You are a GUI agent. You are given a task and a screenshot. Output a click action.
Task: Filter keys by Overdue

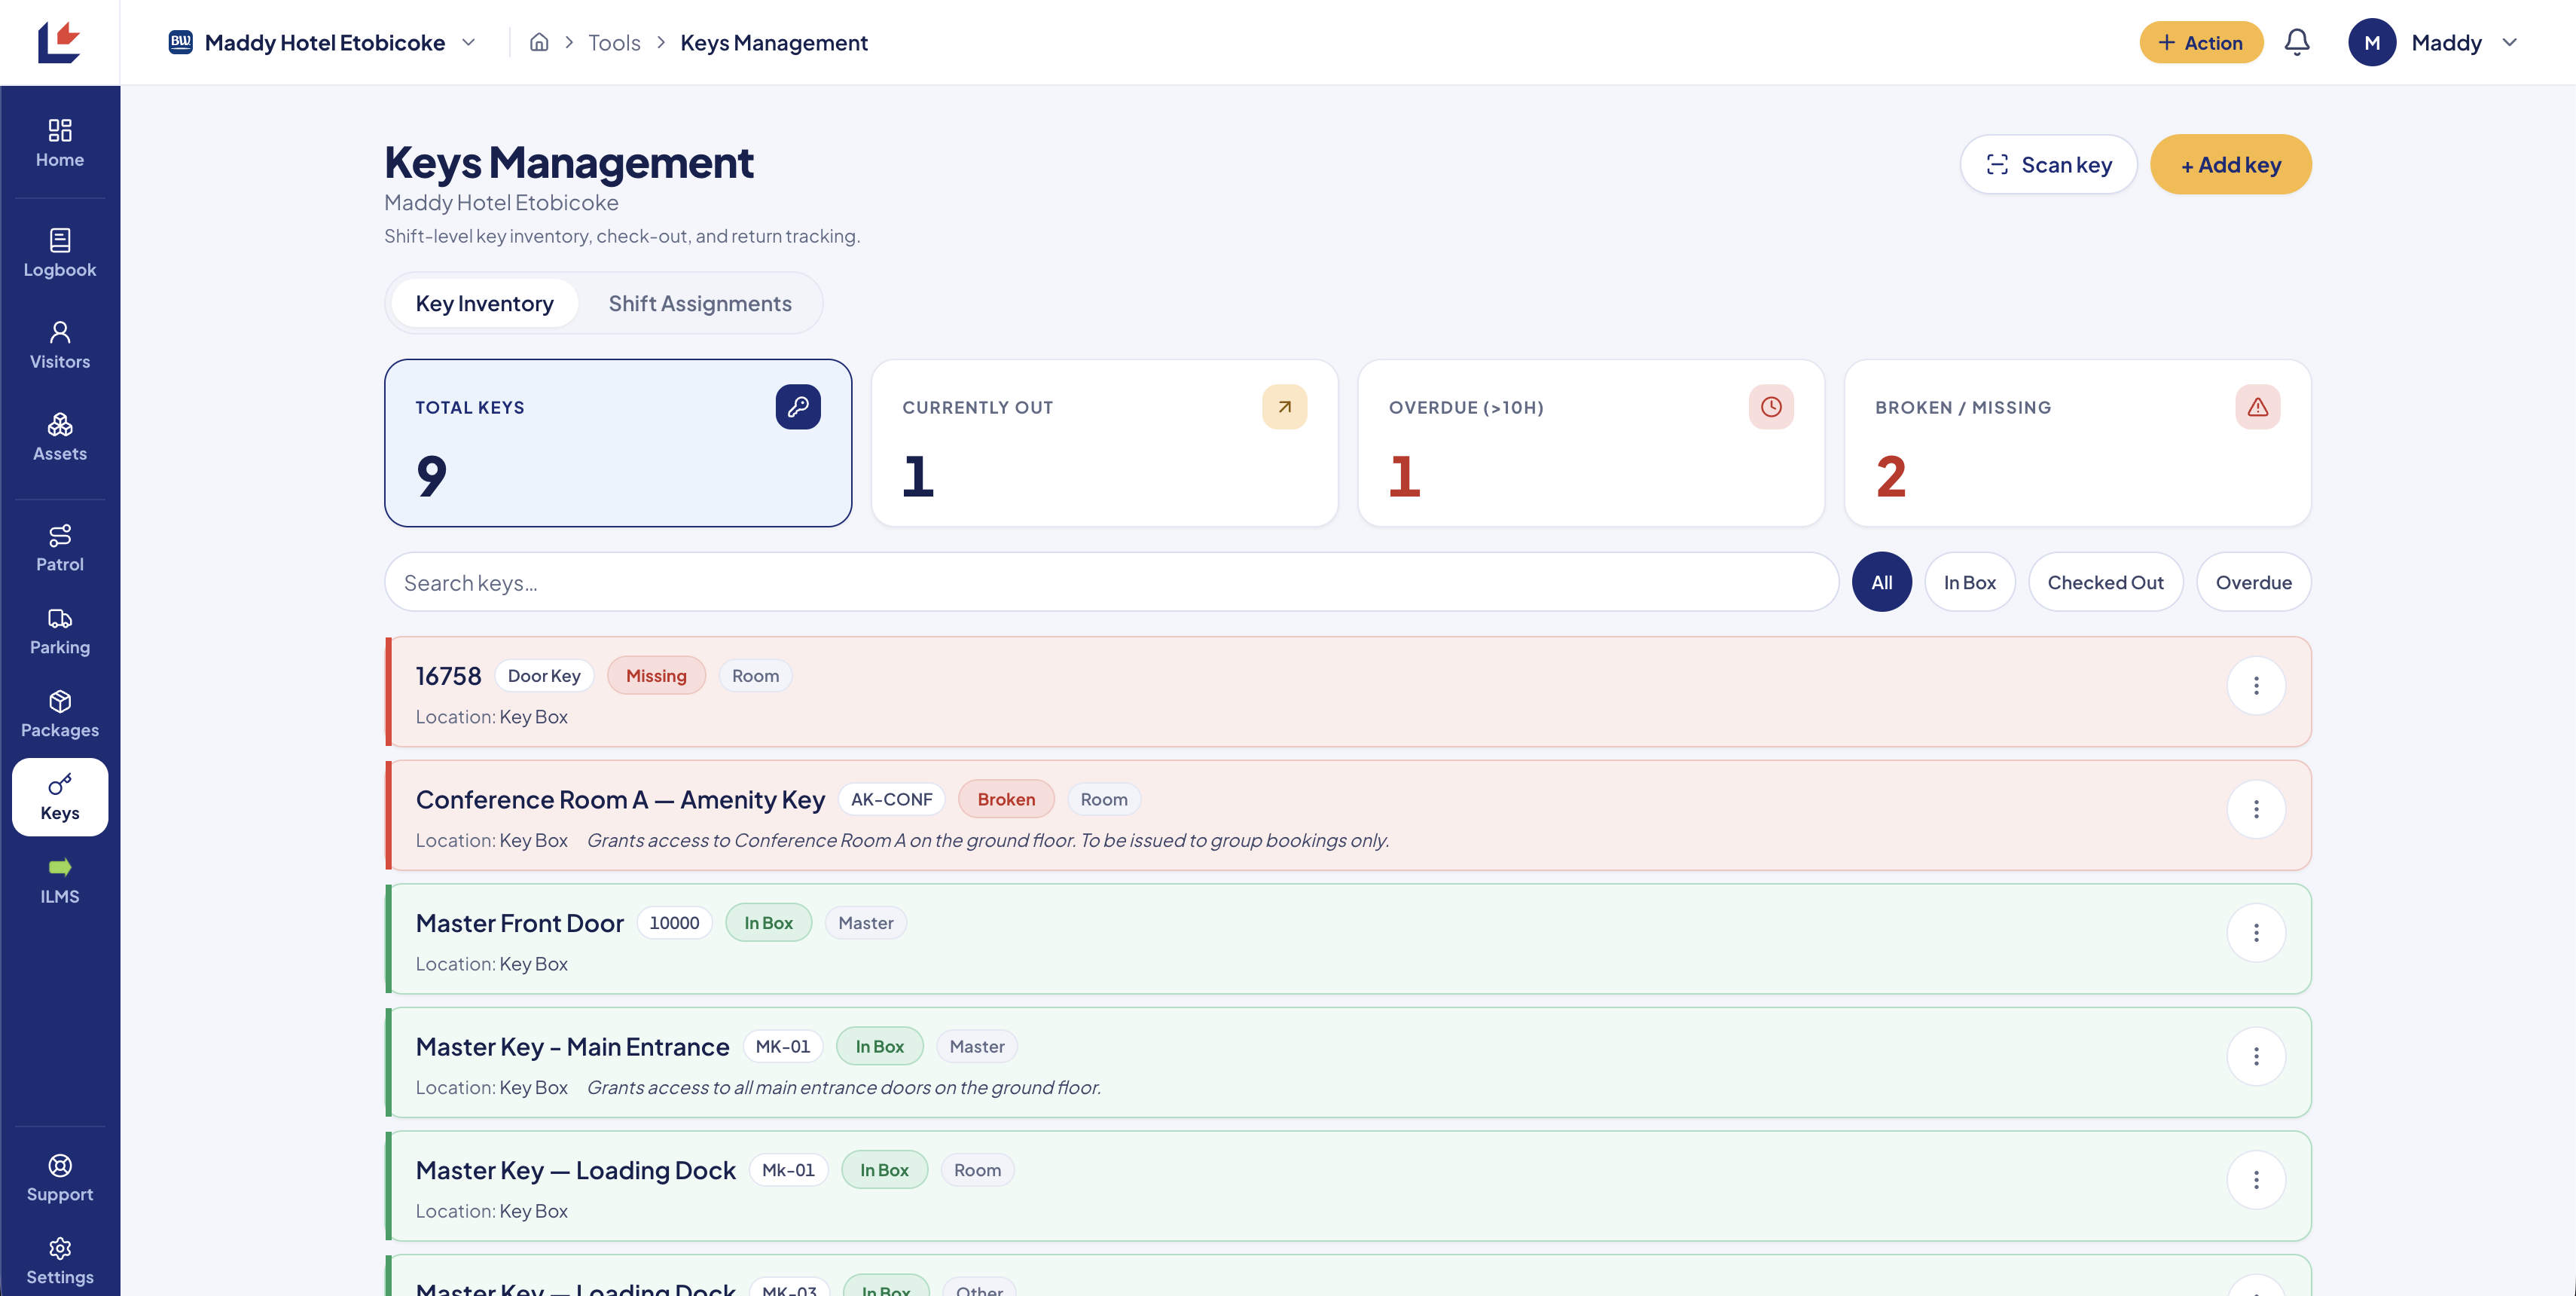[x=2253, y=582]
